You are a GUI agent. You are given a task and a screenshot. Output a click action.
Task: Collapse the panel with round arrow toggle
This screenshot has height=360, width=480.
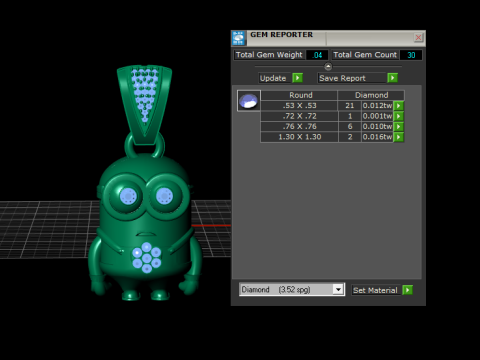pos(328,67)
